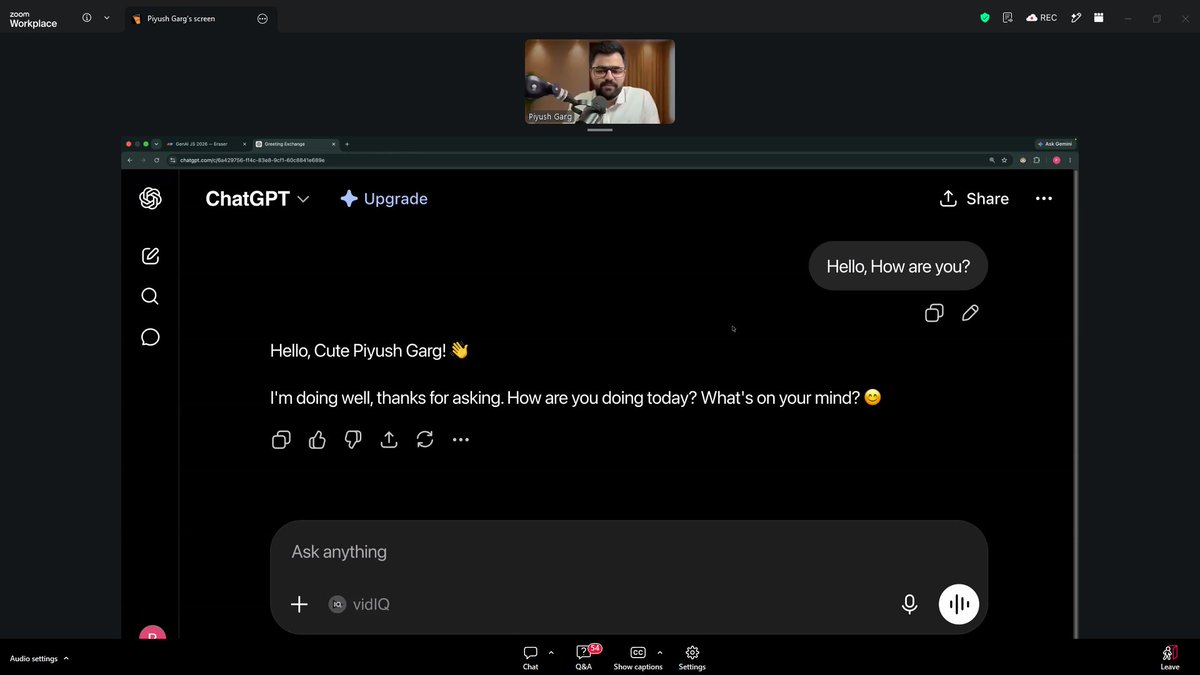Open the ChatGPT model selector dropdown
1200x675 pixels.
pyautogui.click(x=257, y=199)
